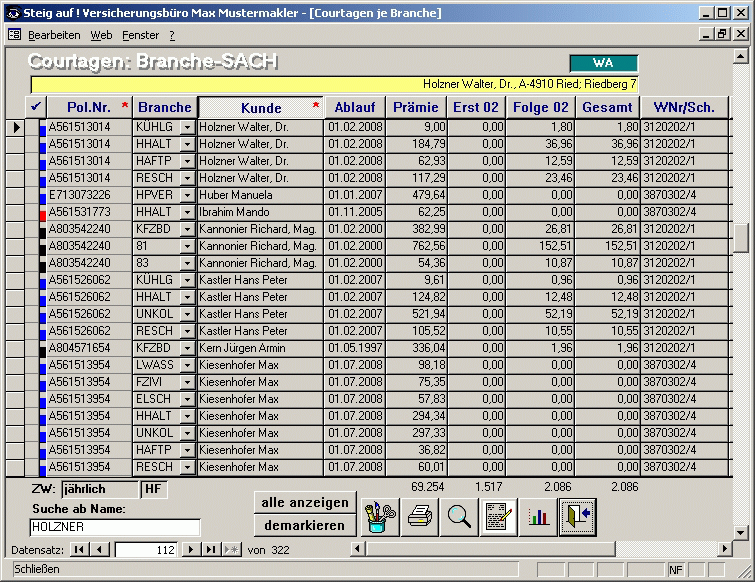Click the exit door close icon
Screen dimensions: 755x582
tap(578, 517)
